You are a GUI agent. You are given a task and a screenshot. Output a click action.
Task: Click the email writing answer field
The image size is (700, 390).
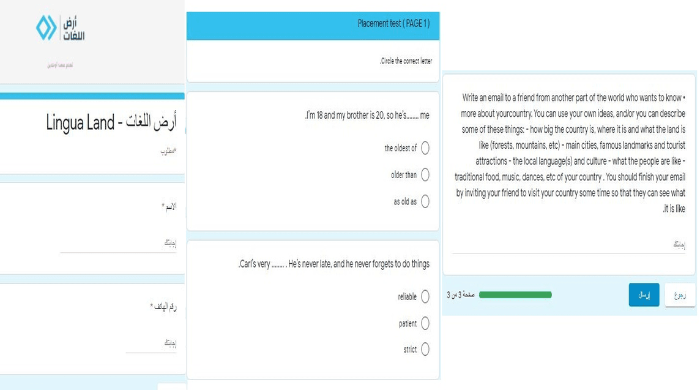tap(568, 245)
